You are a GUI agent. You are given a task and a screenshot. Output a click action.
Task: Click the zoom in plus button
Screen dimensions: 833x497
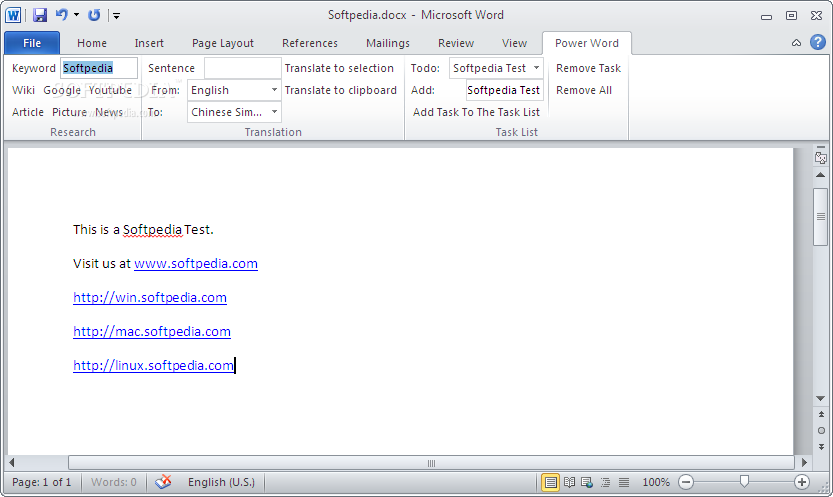tap(802, 482)
